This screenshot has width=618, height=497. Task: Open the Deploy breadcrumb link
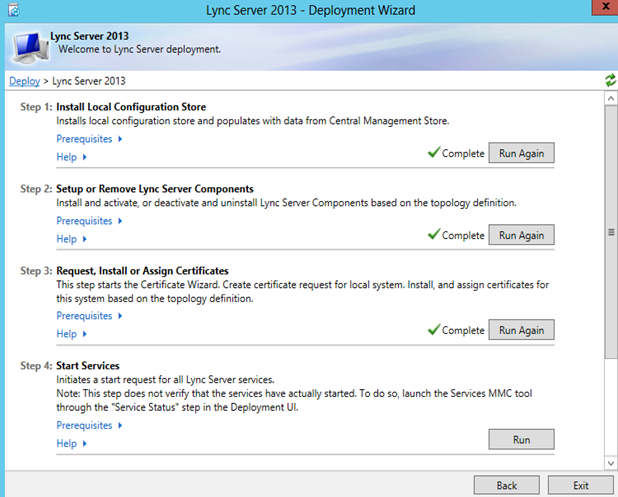pos(24,81)
